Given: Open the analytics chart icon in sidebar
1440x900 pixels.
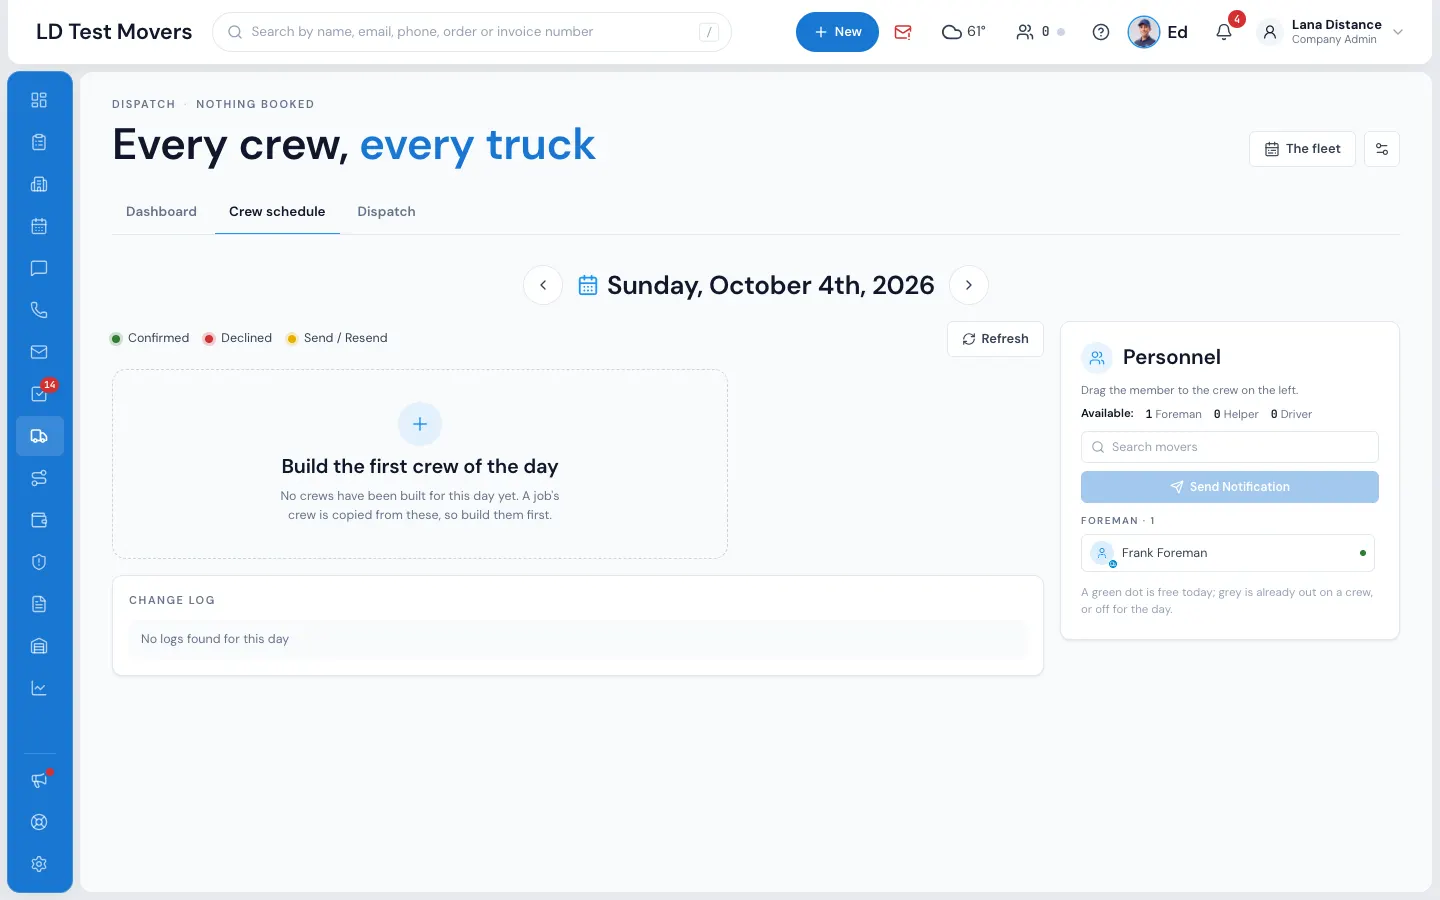Looking at the screenshot, I should click(x=39, y=688).
